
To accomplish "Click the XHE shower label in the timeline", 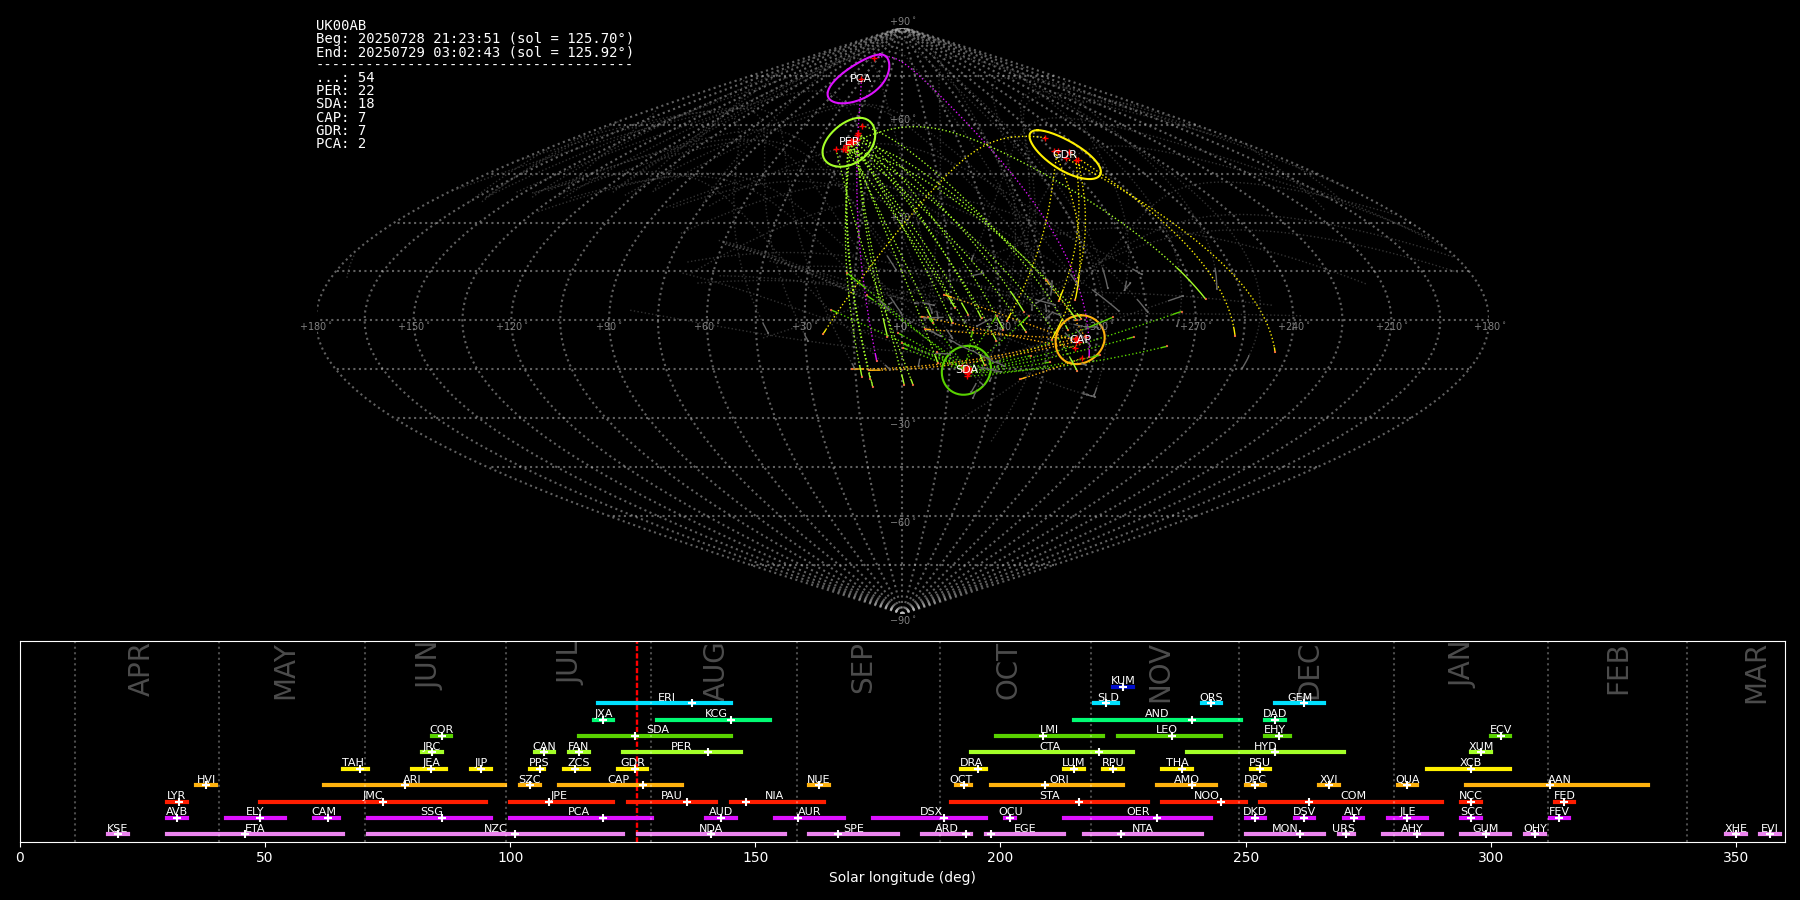I will tap(1736, 829).
